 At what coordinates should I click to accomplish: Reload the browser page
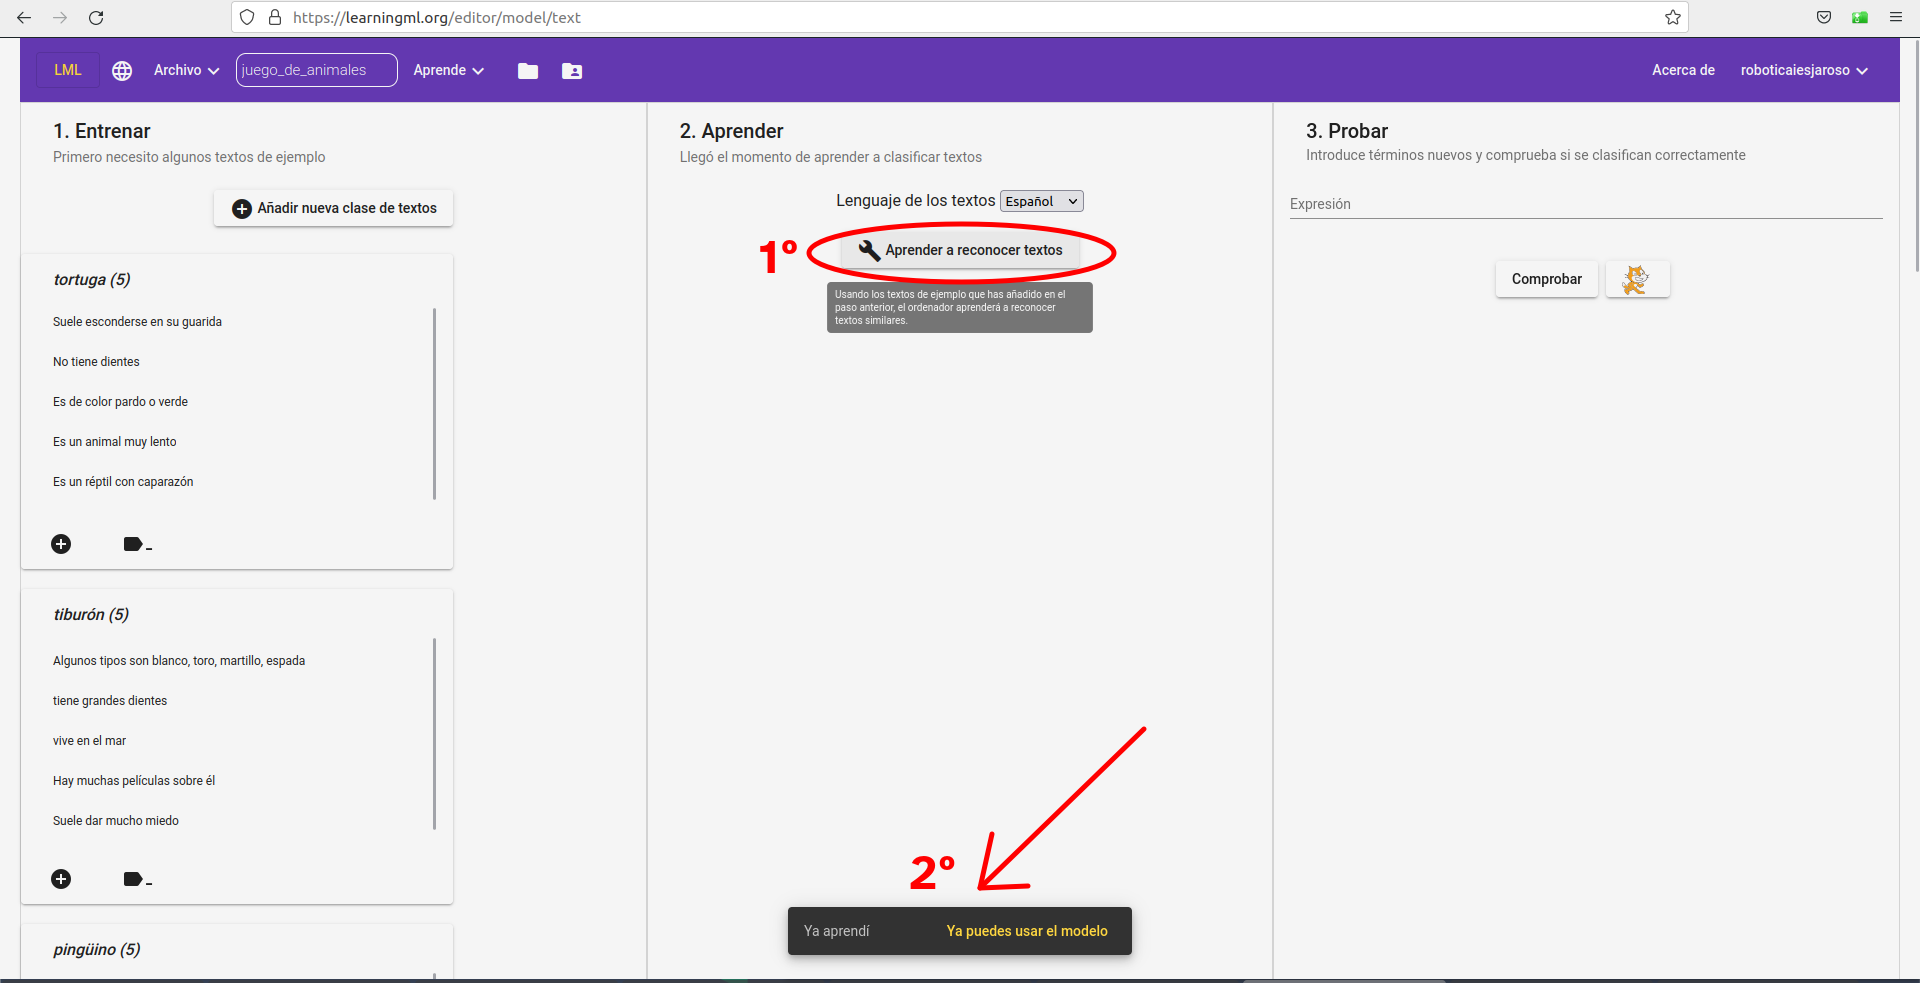pos(96,17)
